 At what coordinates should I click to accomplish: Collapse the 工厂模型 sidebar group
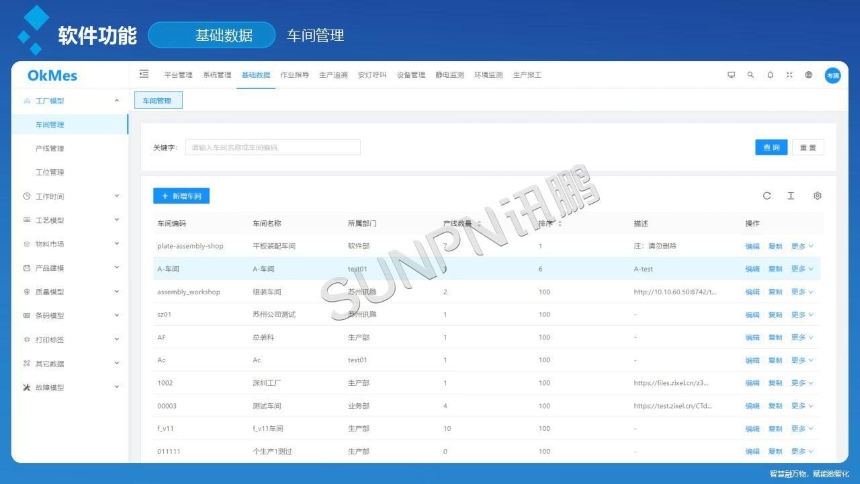pyautogui.click(x=117, y=100)
